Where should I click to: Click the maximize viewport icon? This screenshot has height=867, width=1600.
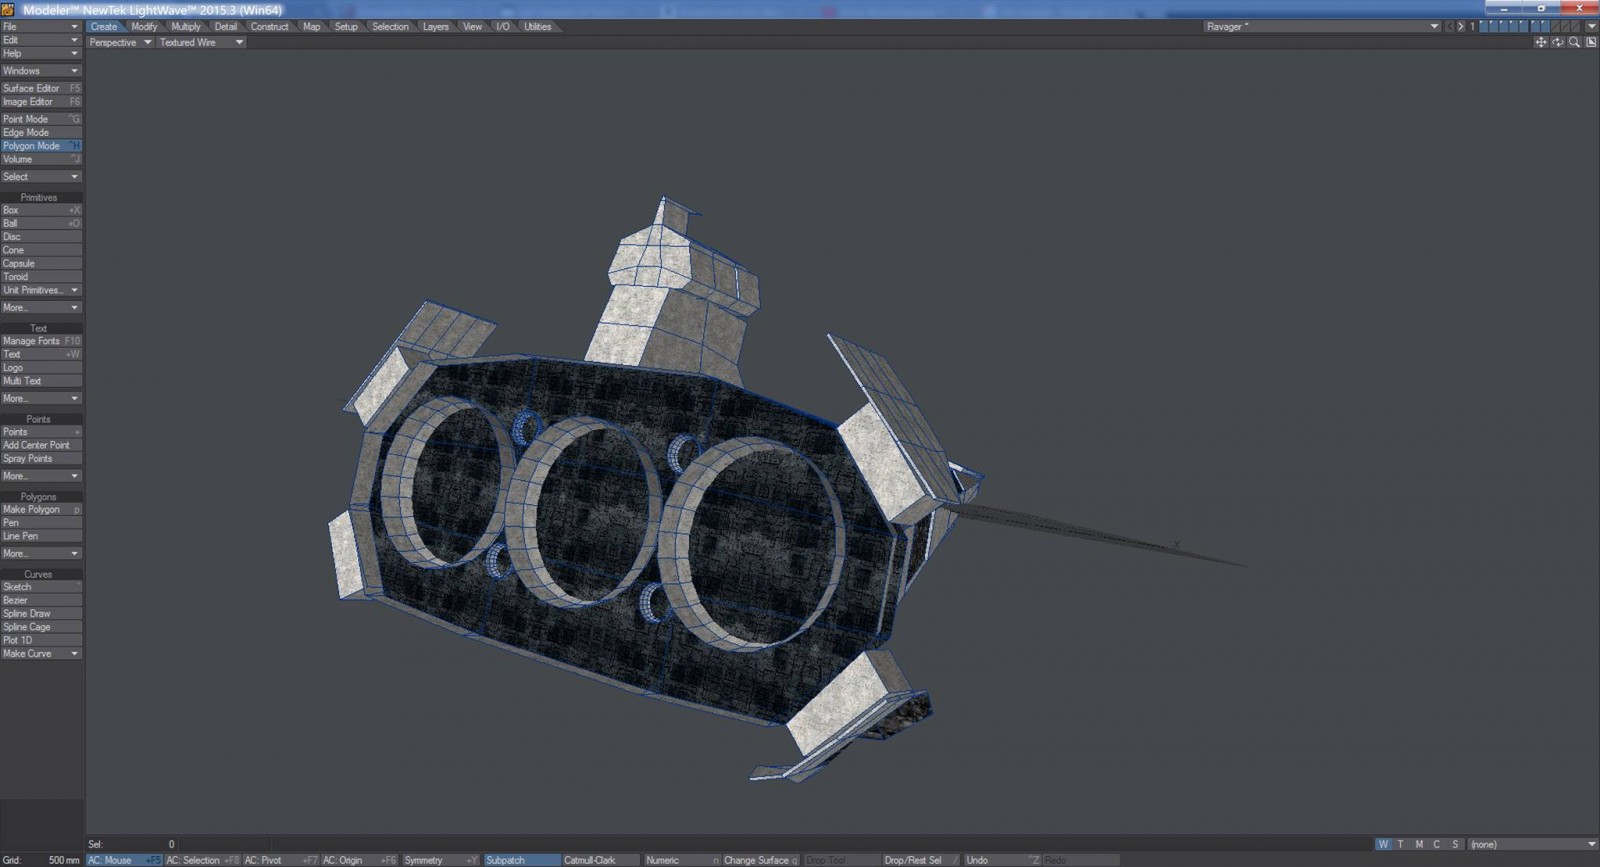(x=1591, y=42)
